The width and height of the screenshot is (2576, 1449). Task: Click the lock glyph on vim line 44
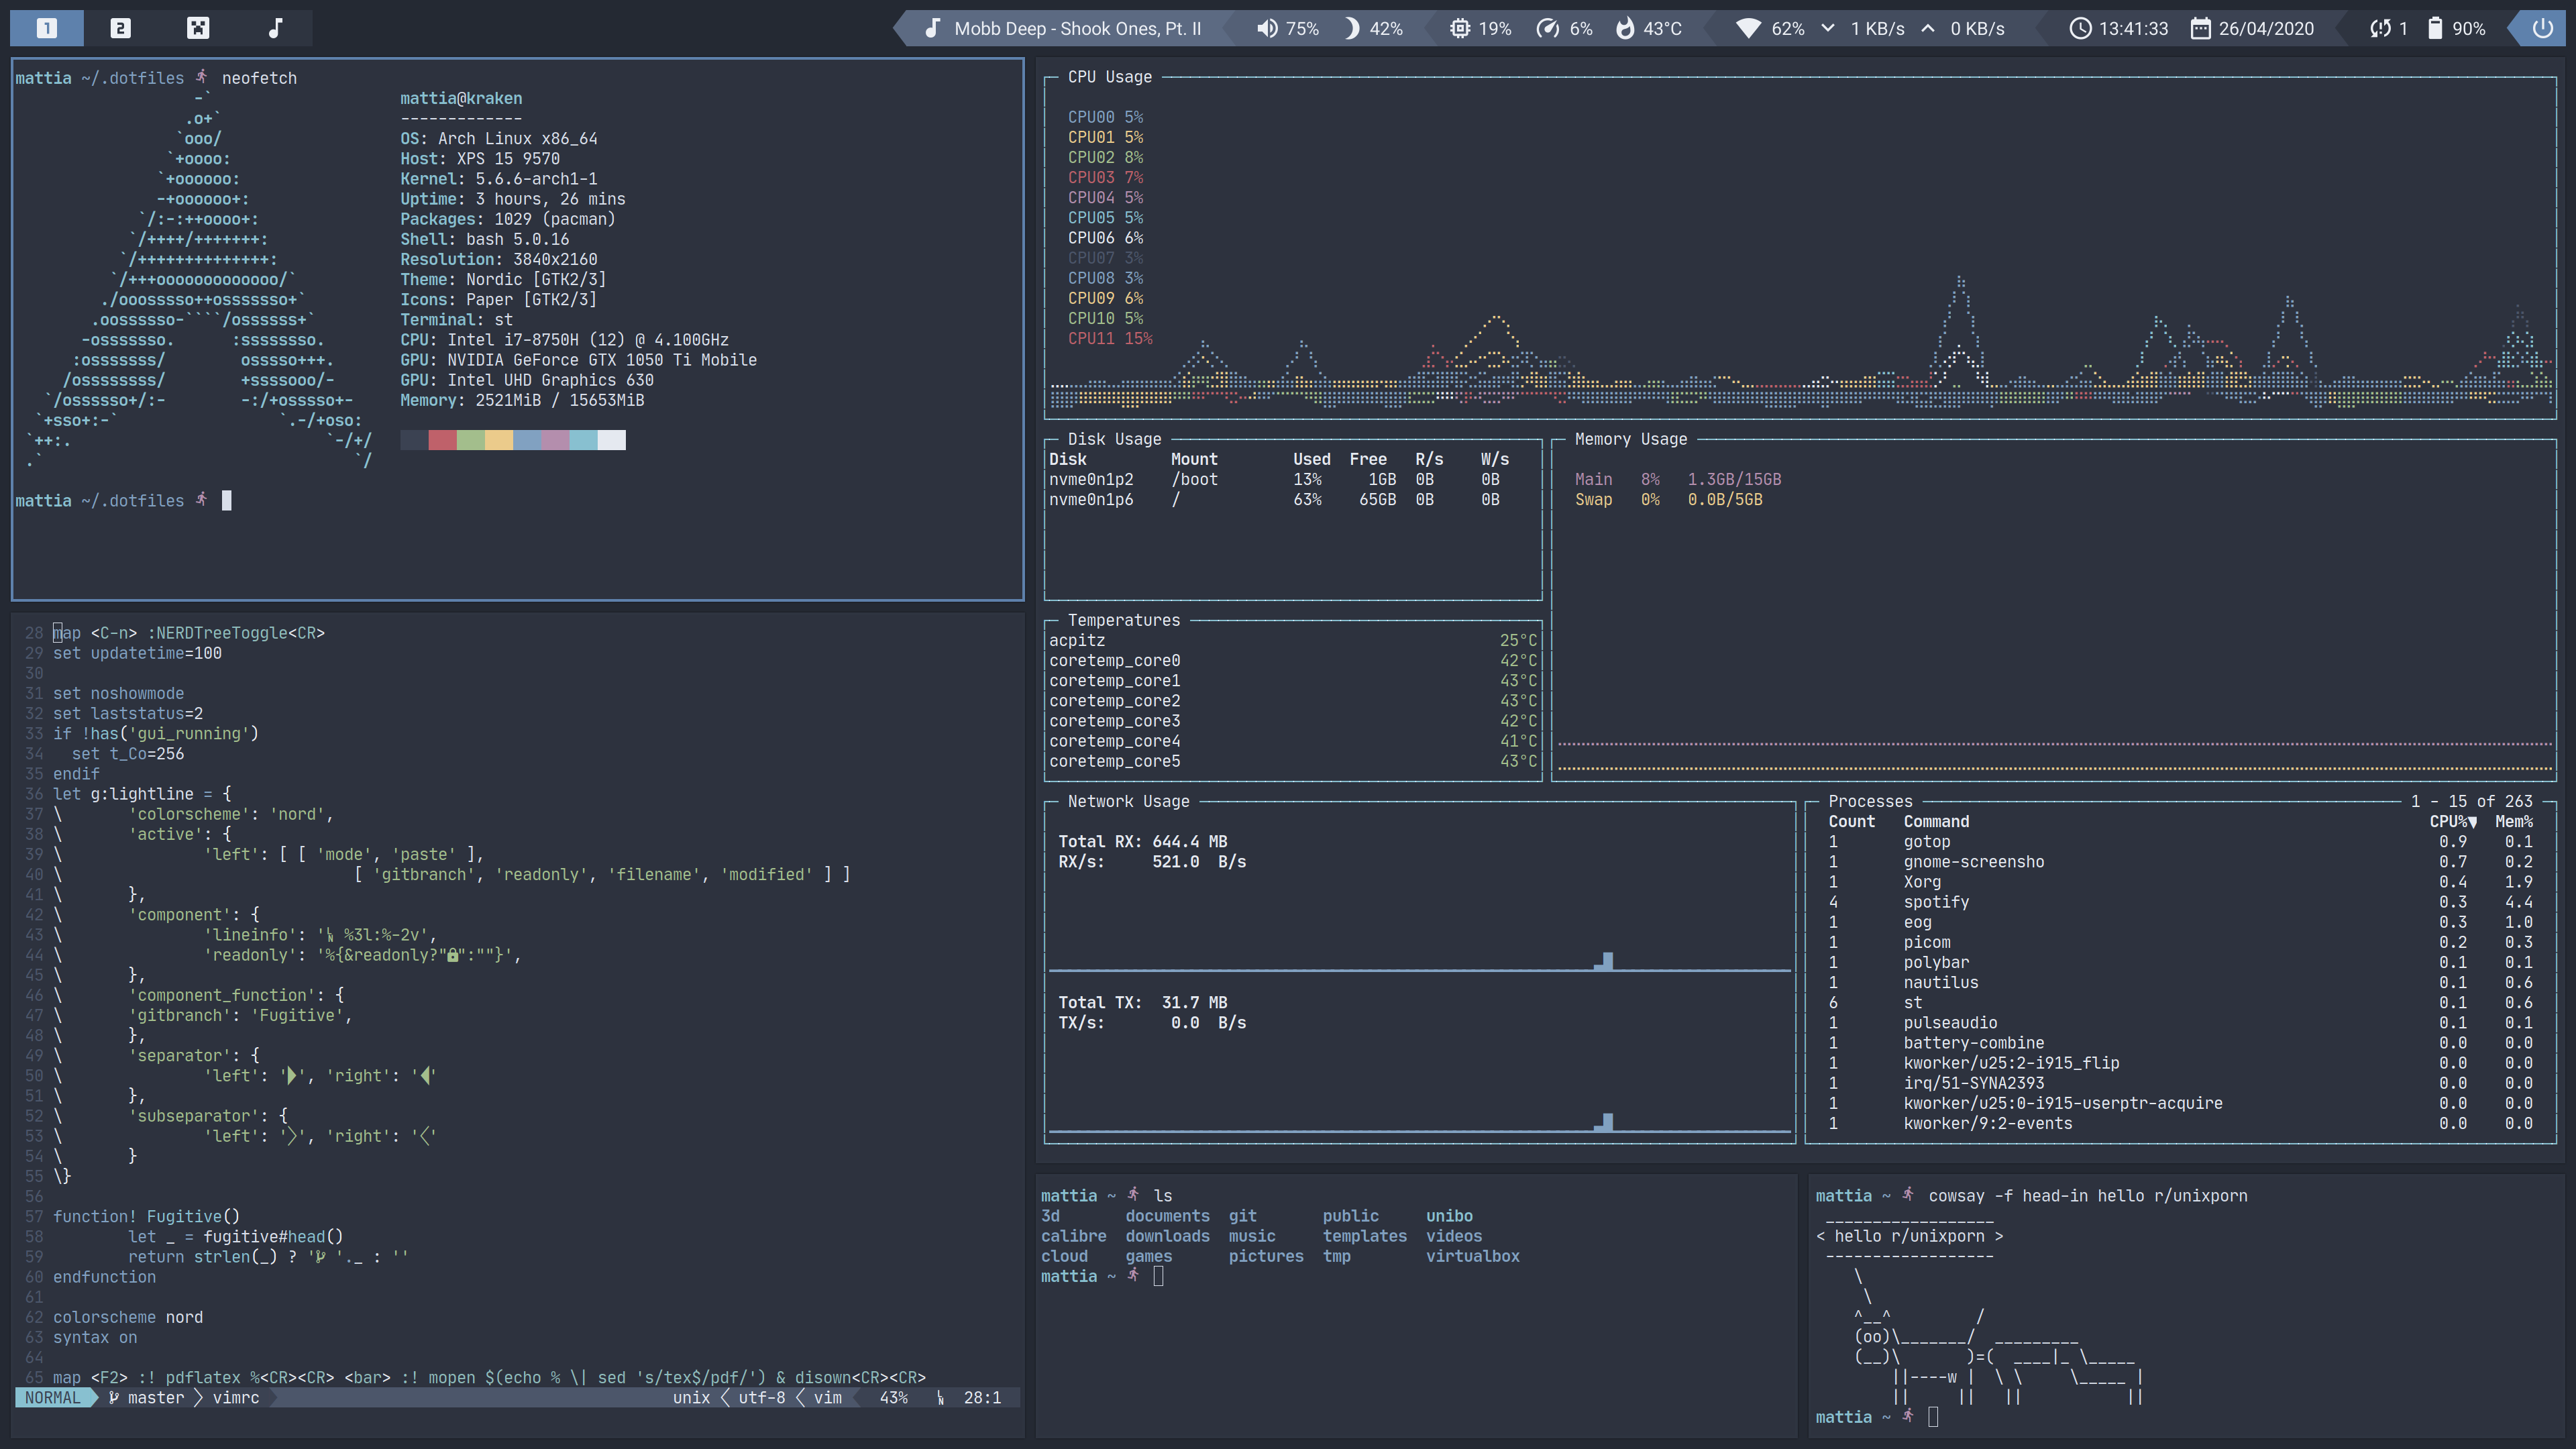[452, 956]
